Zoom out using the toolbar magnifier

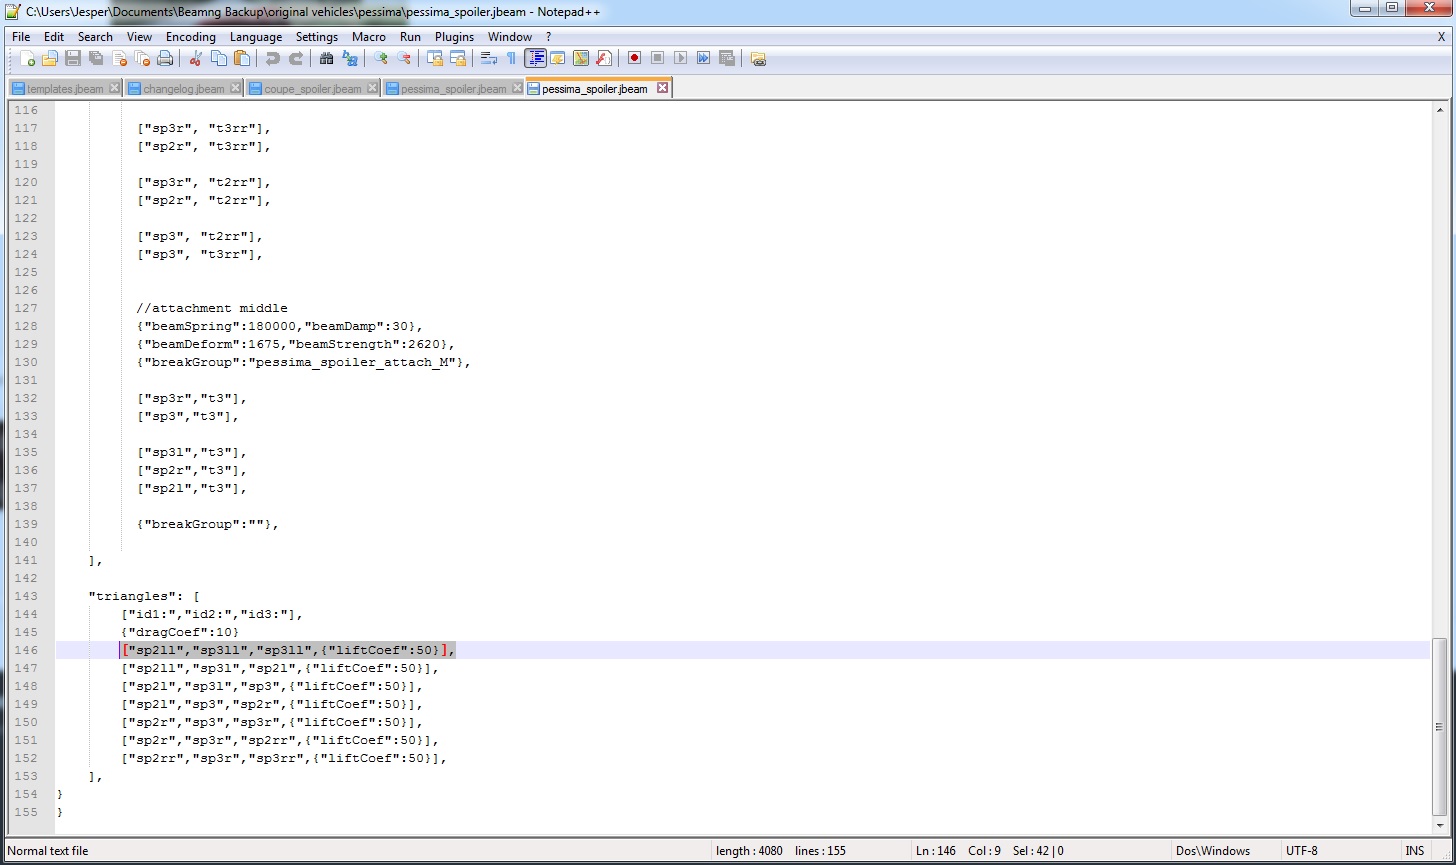click(x=403, y=58)
